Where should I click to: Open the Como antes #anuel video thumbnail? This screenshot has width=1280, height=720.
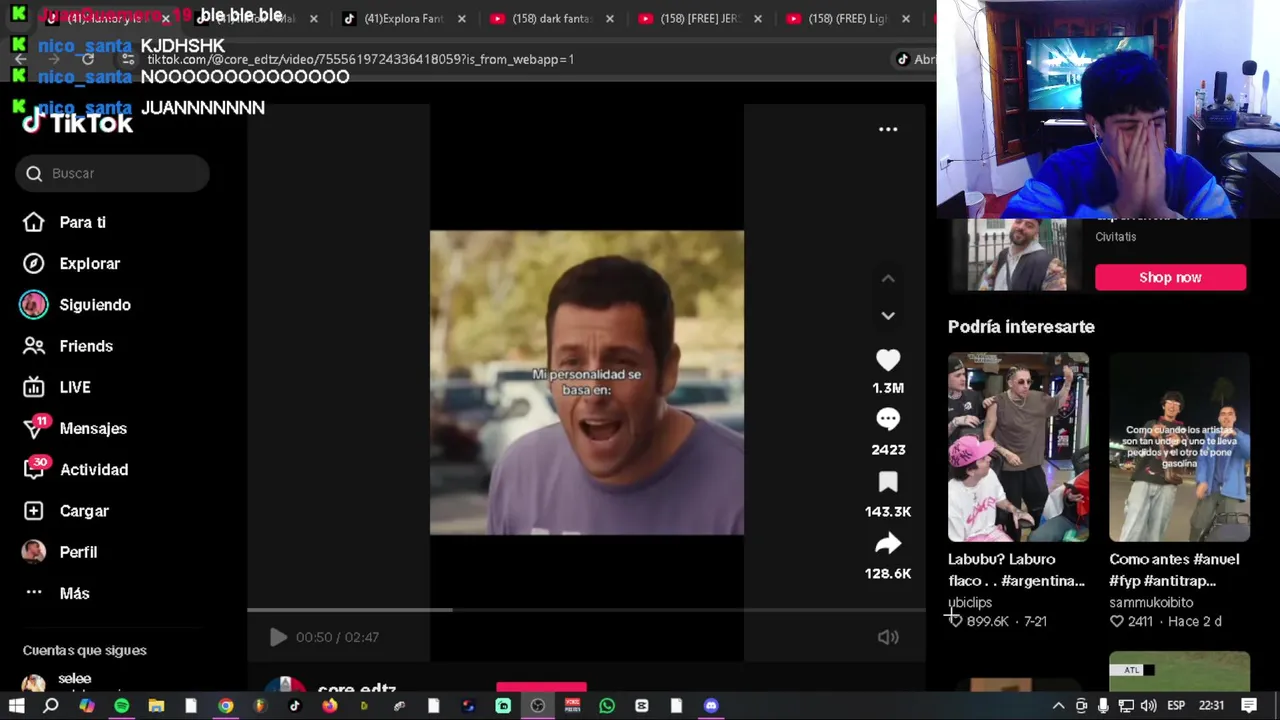tap(1179, 447)
